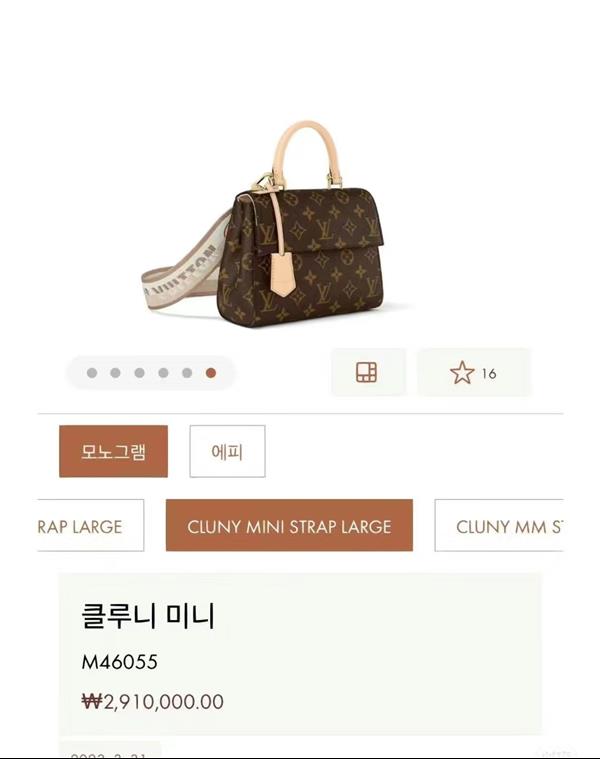
Task: Go to the second carousel image dot
Action: tap(116, 373)
